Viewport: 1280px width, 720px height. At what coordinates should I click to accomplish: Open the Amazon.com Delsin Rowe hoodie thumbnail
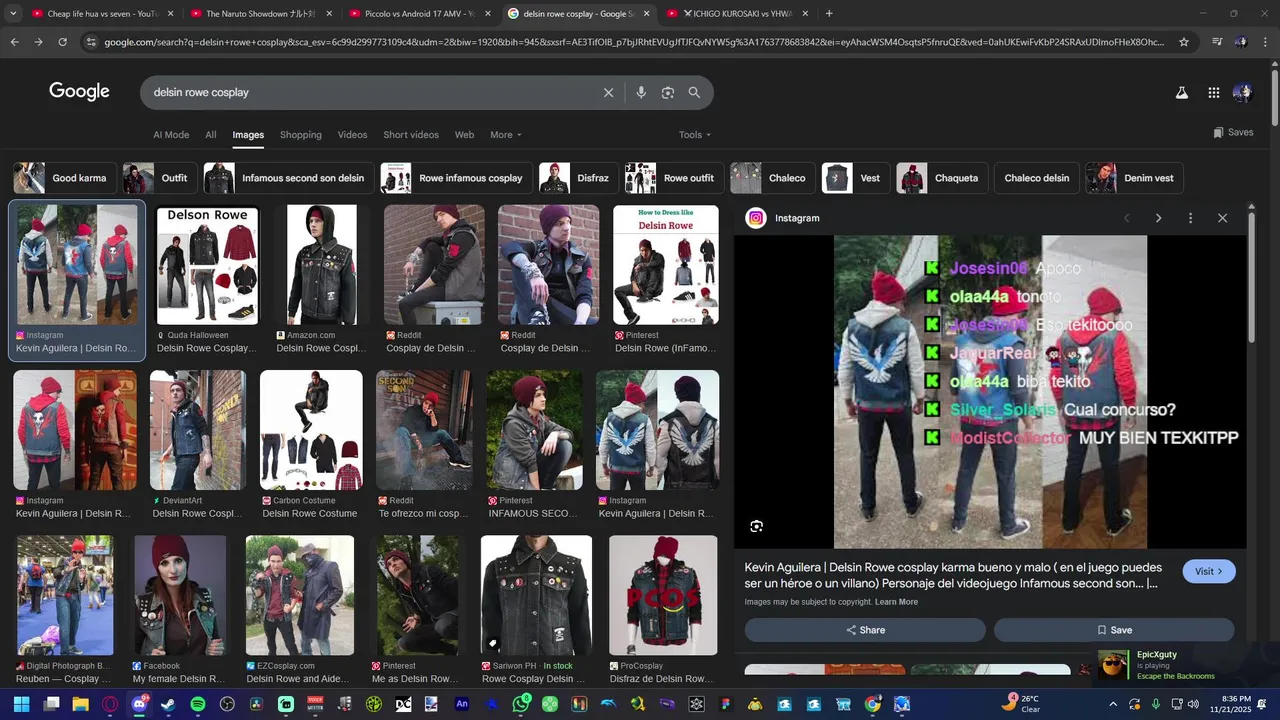pos(322,265)
